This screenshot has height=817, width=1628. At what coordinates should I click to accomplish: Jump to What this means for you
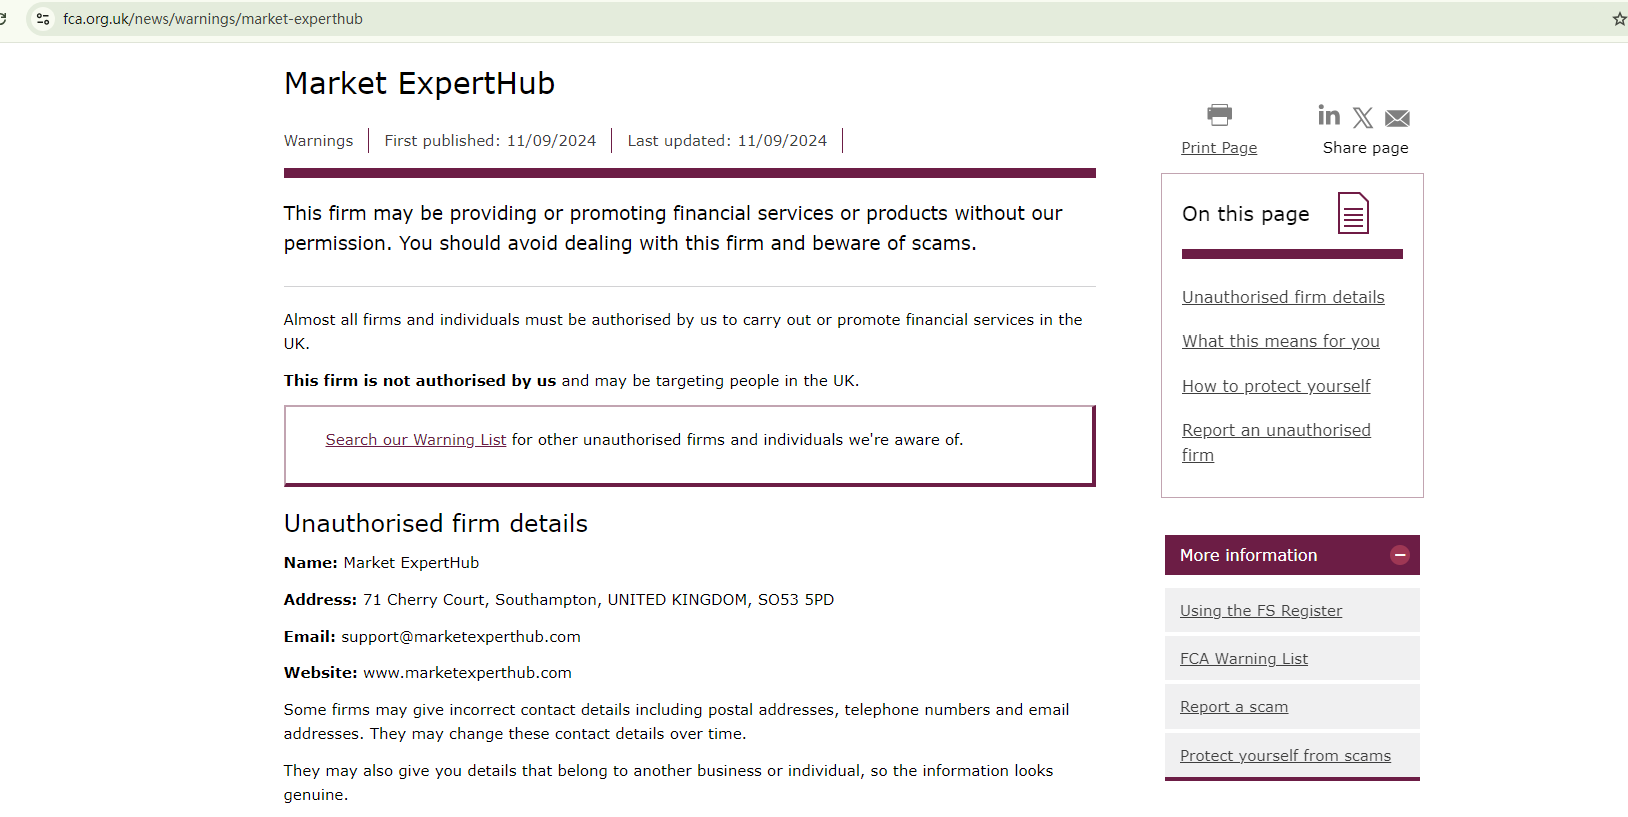[x=1280, y=341]
